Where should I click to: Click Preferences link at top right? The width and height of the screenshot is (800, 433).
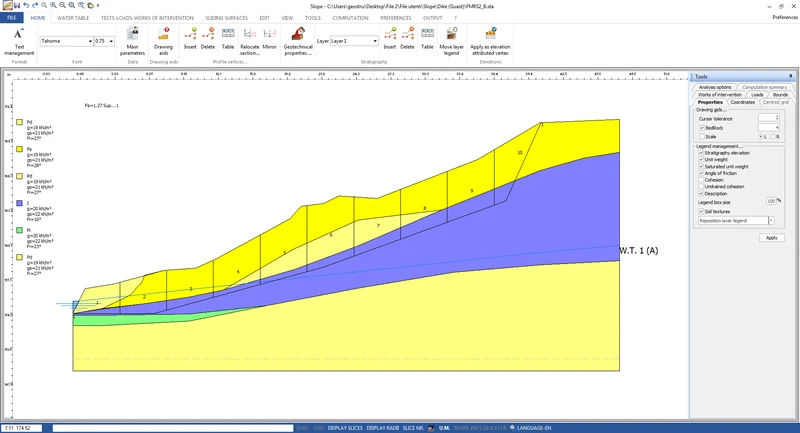785,17
